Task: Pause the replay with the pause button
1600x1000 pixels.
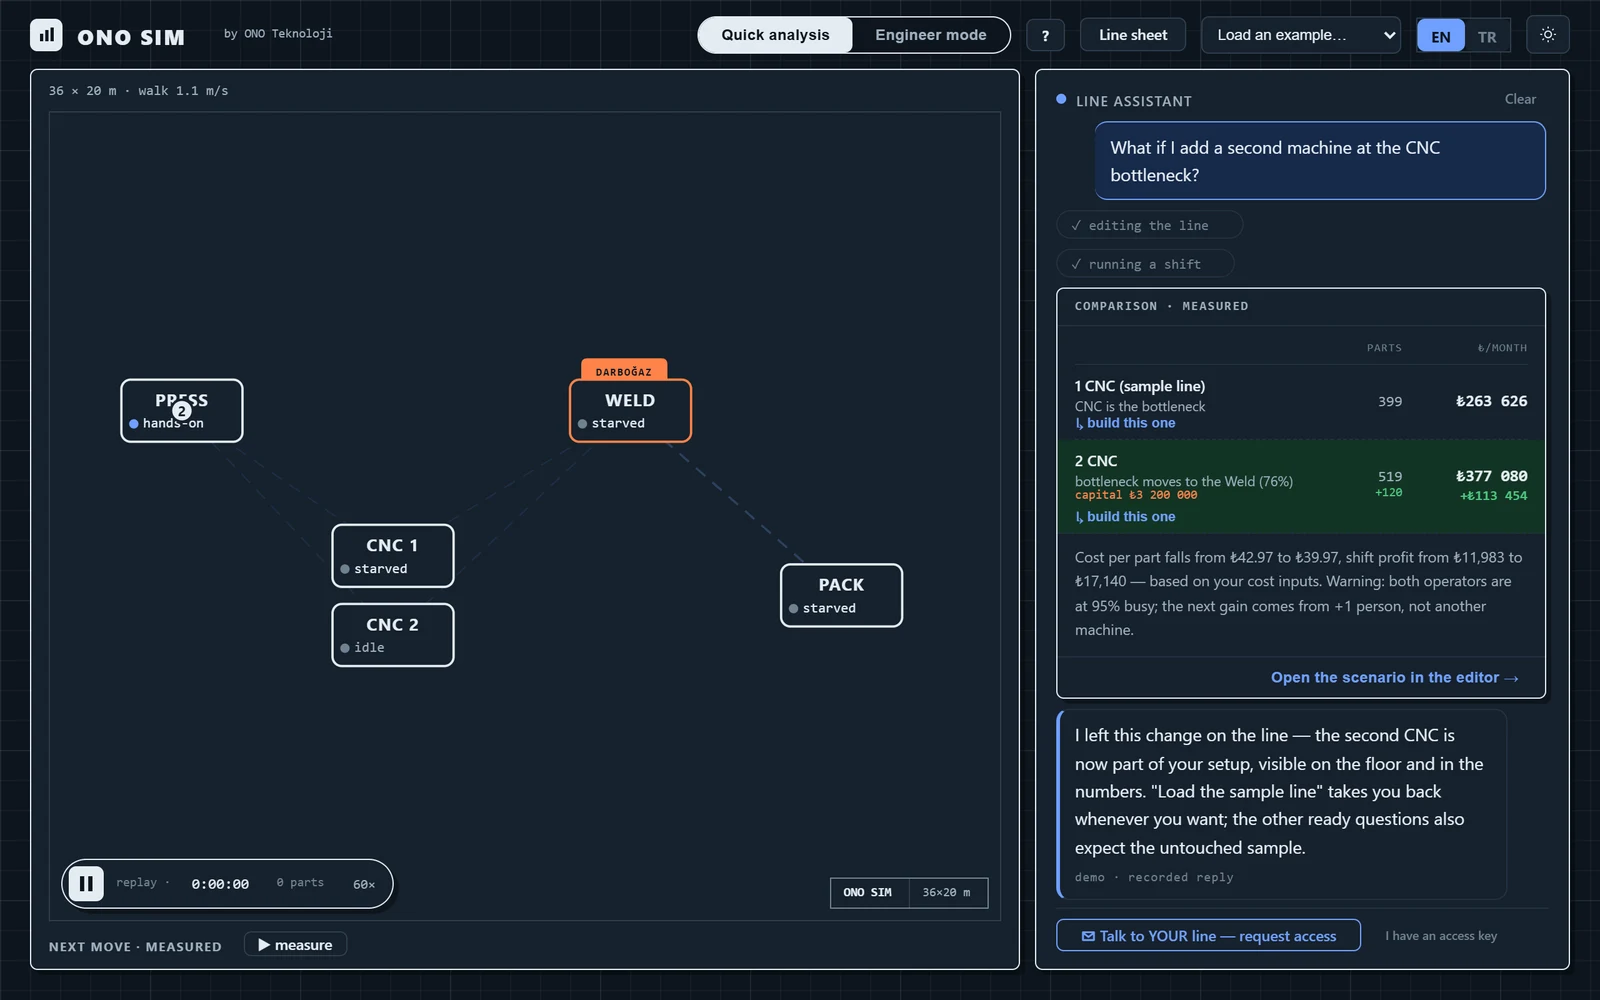Action: point(86,883)
